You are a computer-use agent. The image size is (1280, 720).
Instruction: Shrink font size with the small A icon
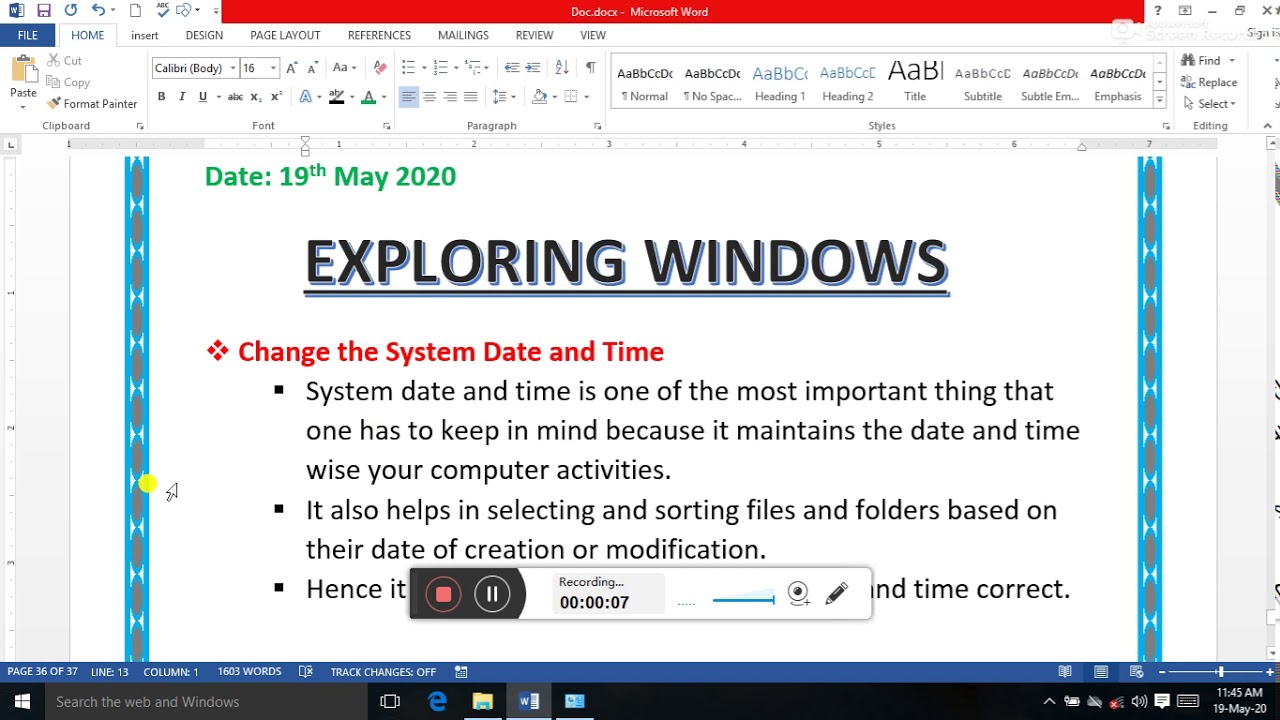point(310,68)
